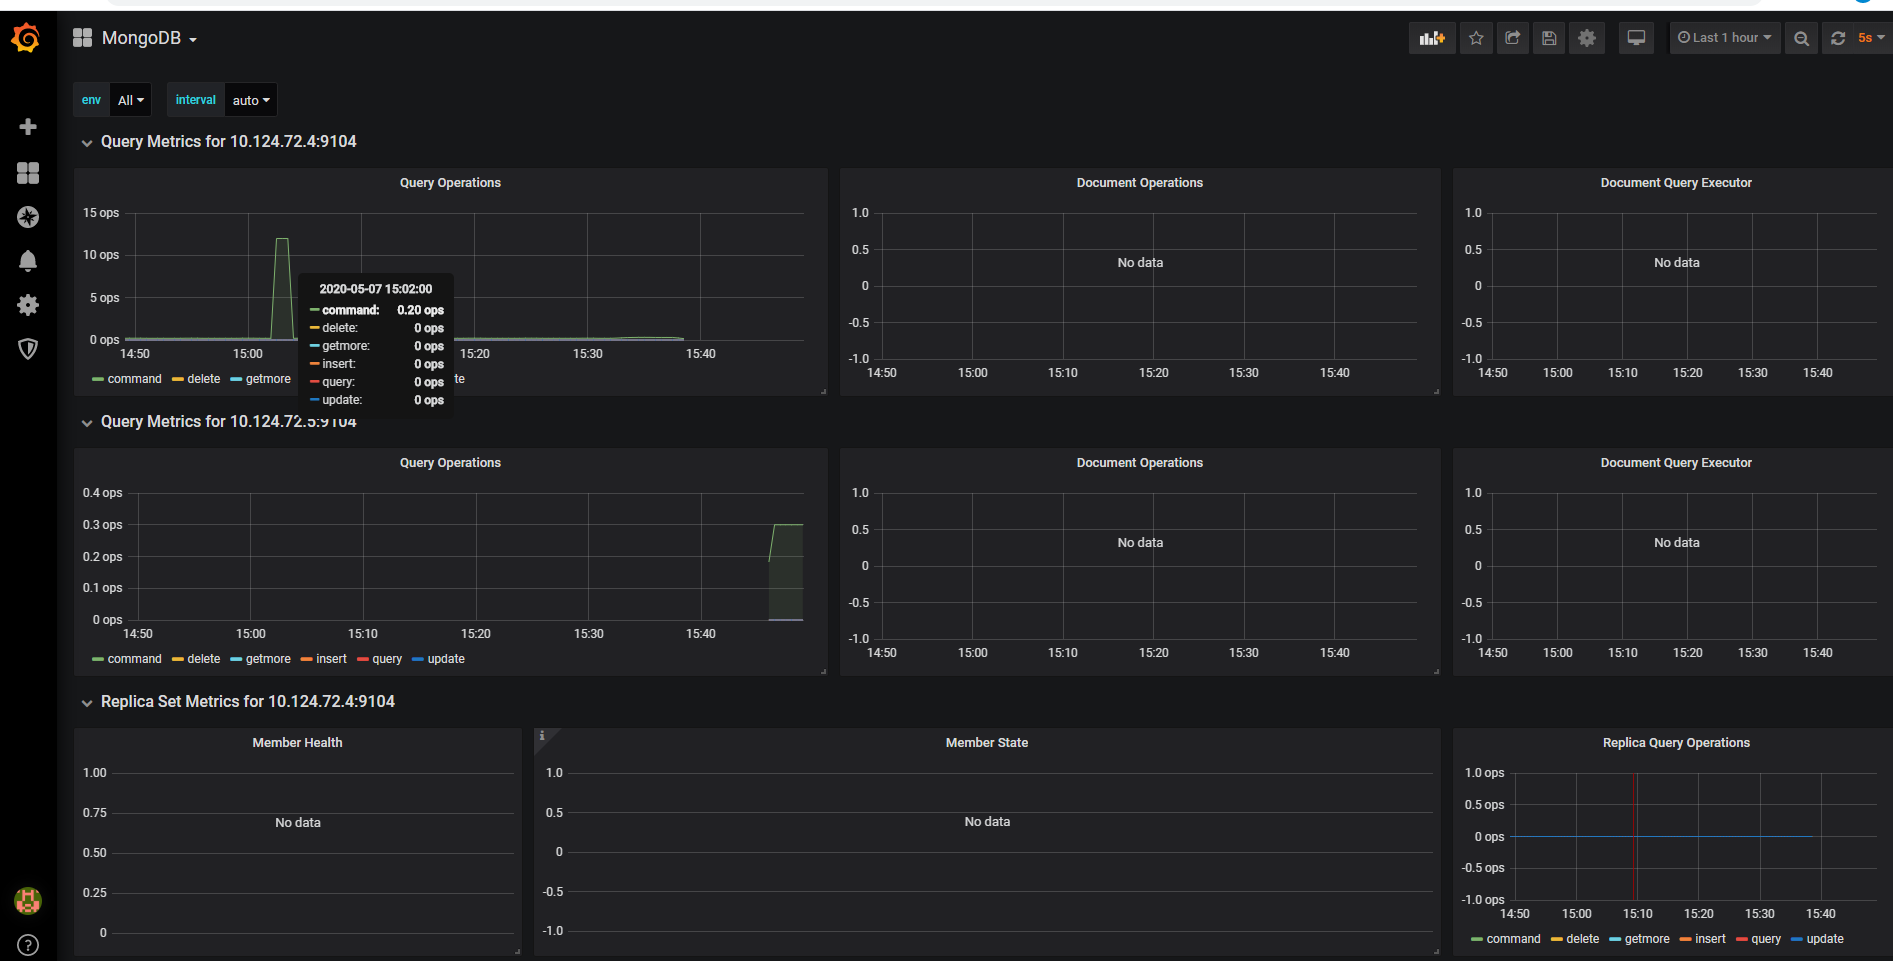The image size is (1893, 961).
Task: Click the color marker next to command legend entry
Action: (x=99, y=379)
